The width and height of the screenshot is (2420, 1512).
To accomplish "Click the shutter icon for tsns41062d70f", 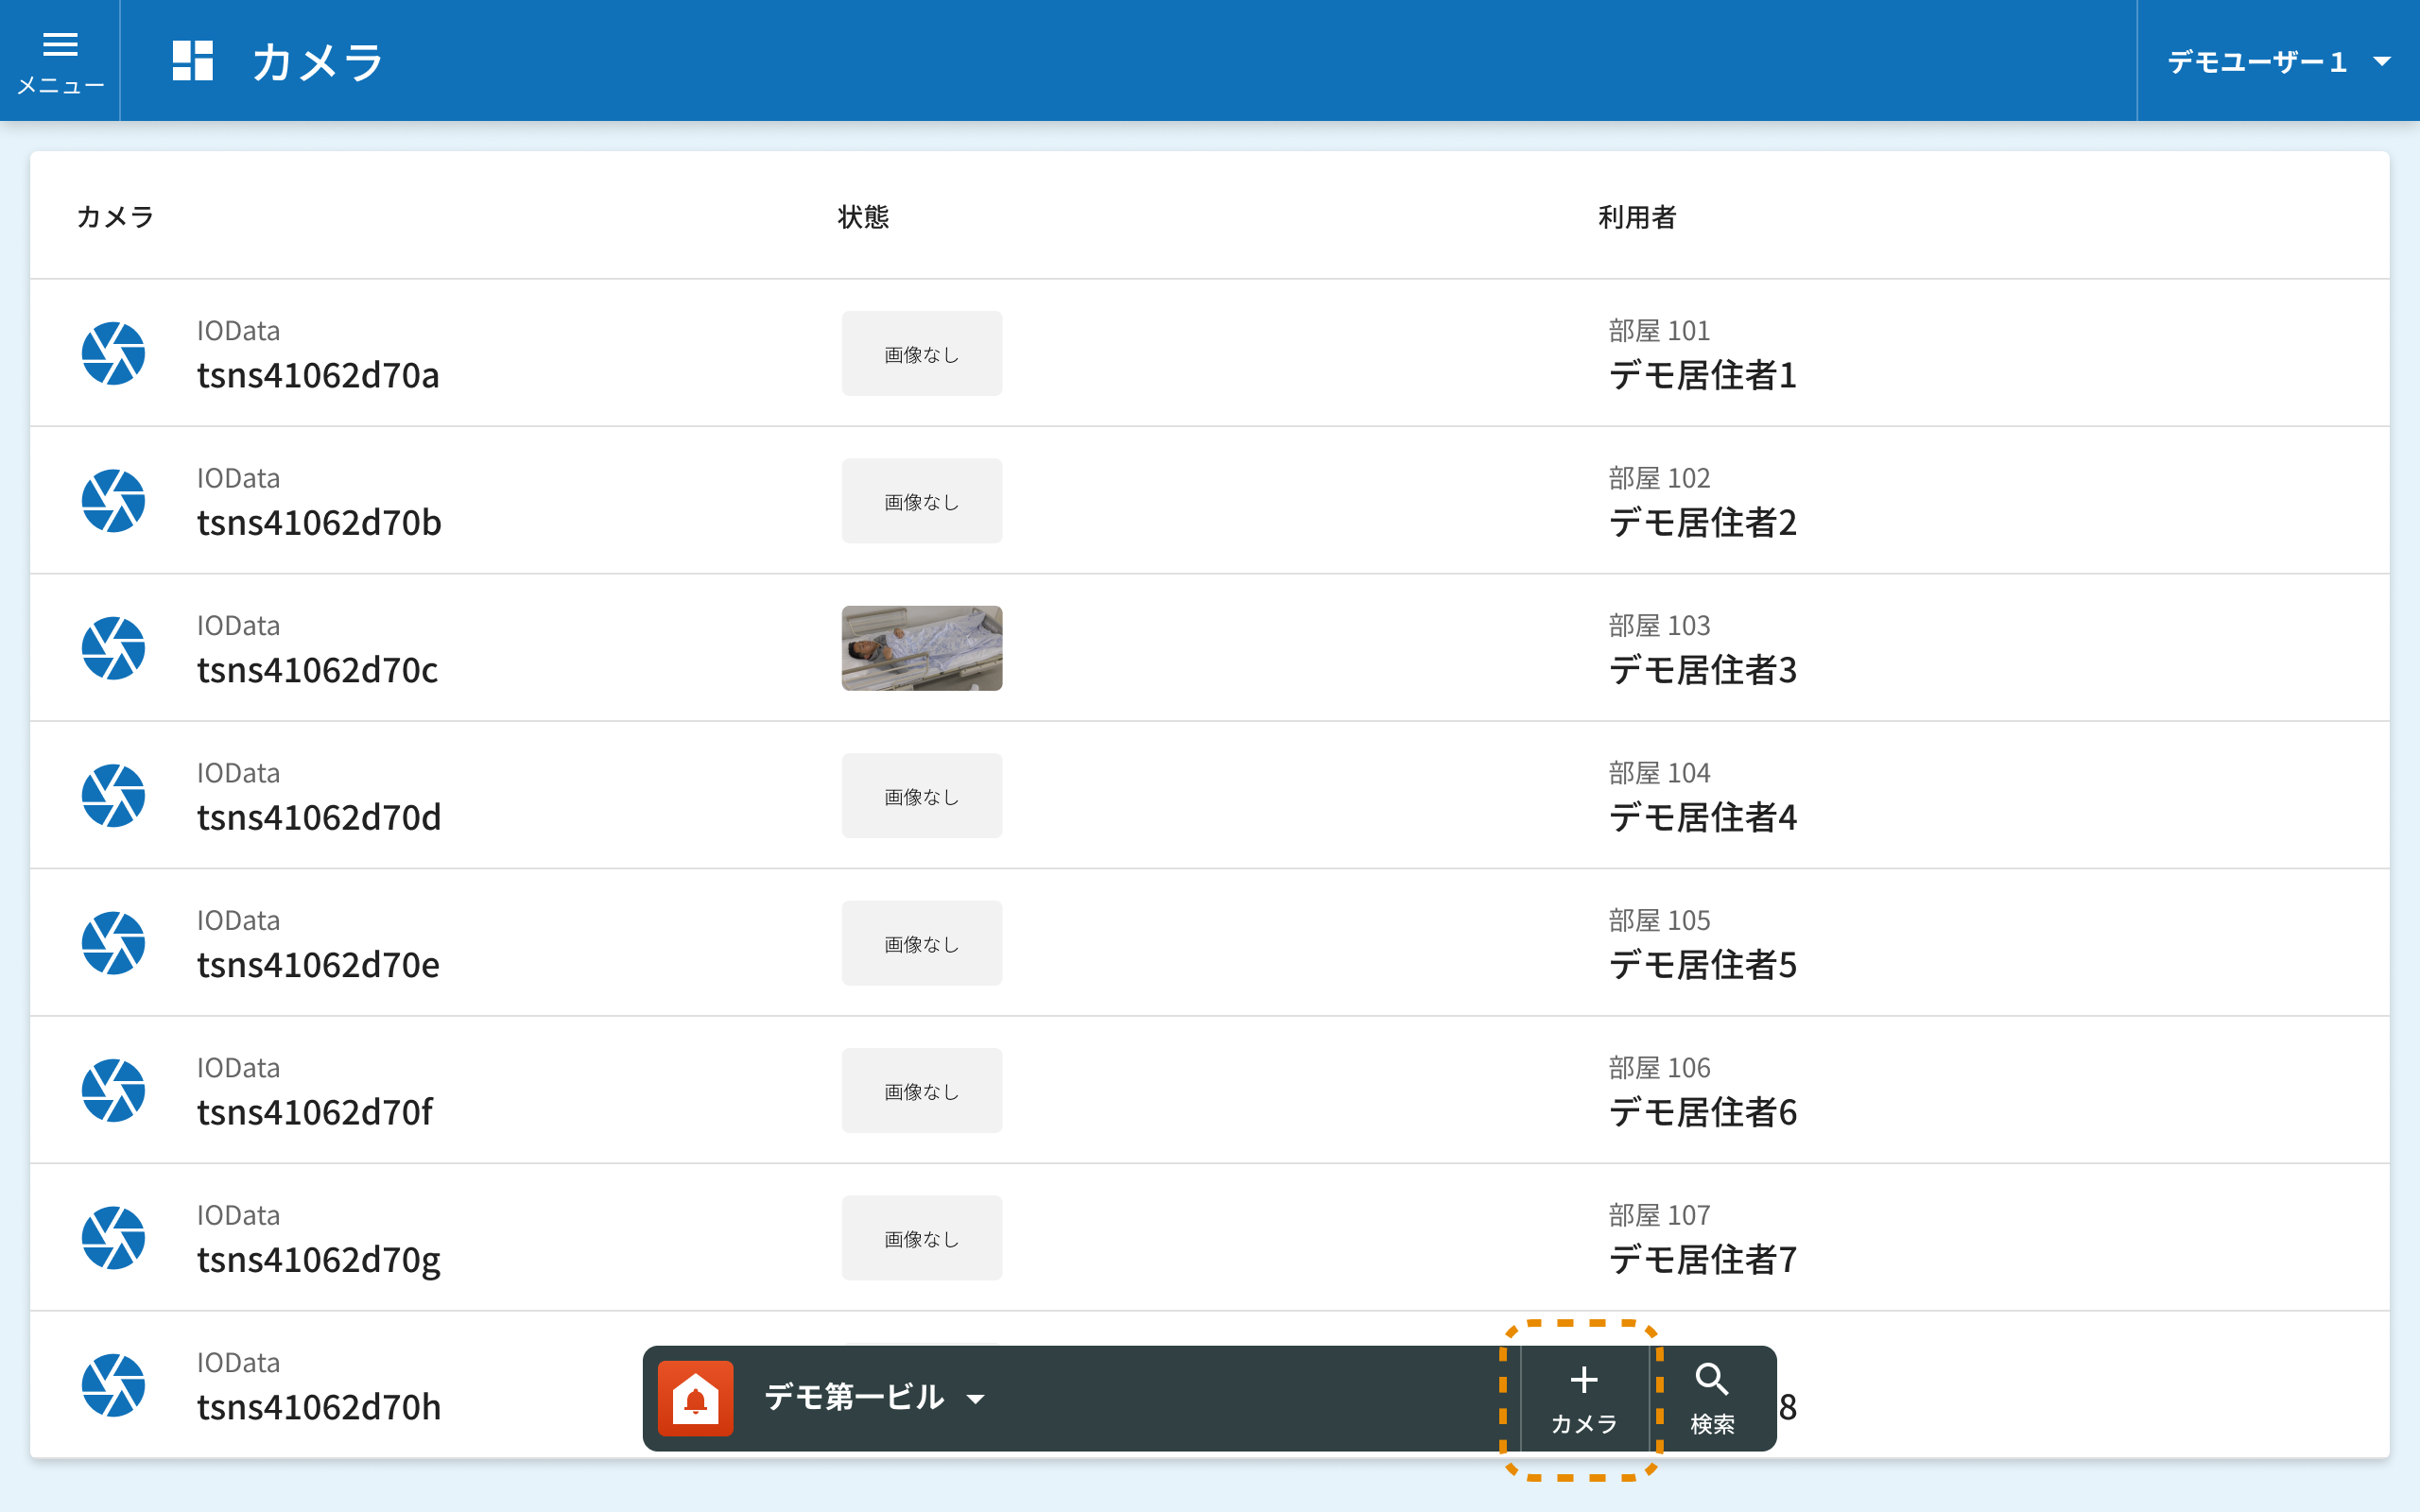I will coord(113,1090).
